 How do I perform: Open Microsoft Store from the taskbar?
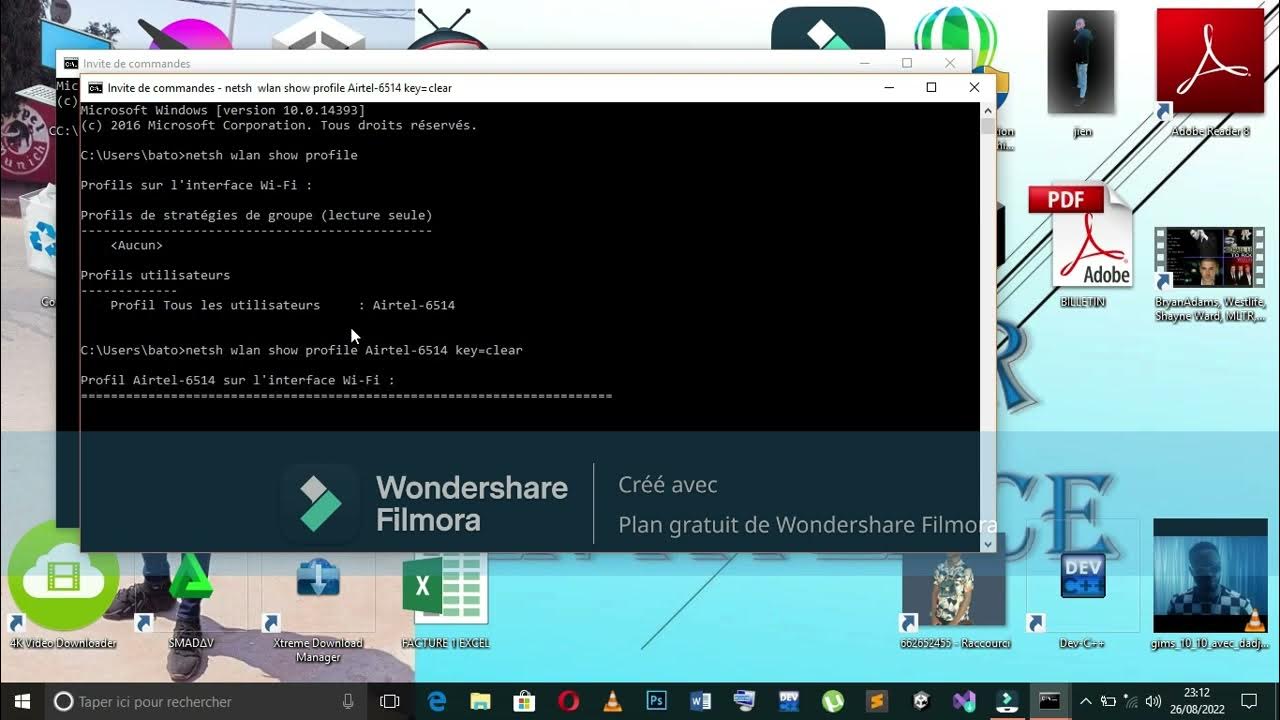tap(525, 701)
